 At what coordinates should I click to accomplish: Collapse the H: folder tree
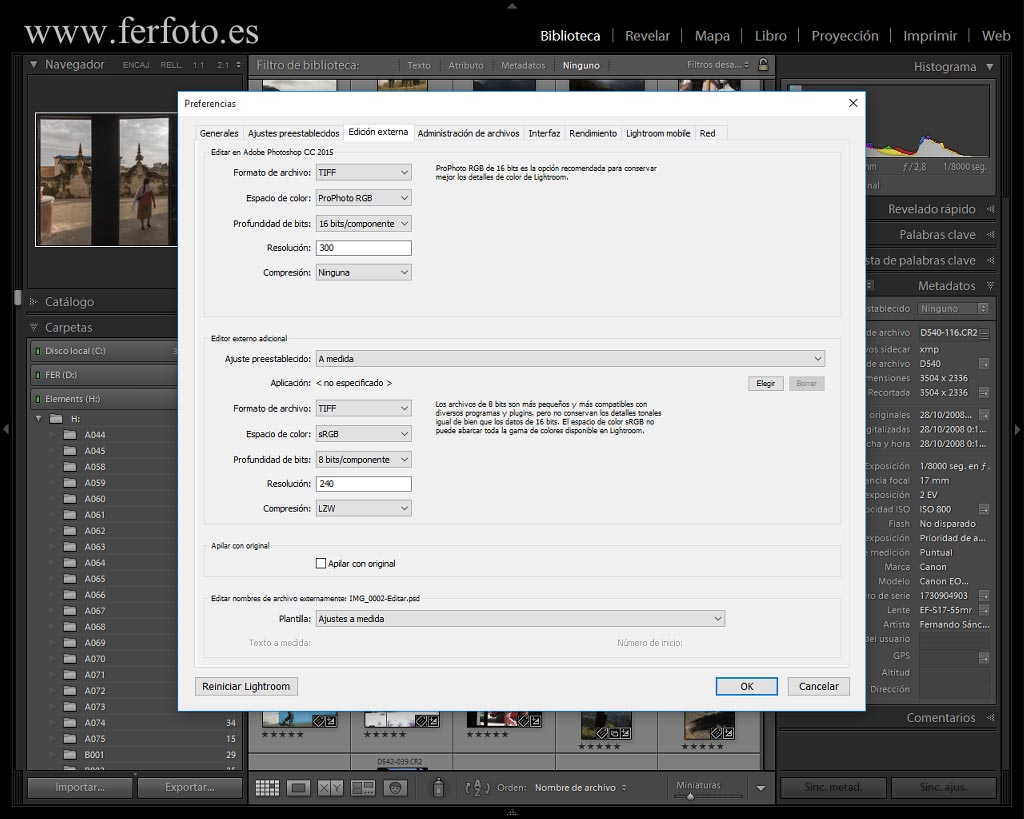[x=39, y=419]
